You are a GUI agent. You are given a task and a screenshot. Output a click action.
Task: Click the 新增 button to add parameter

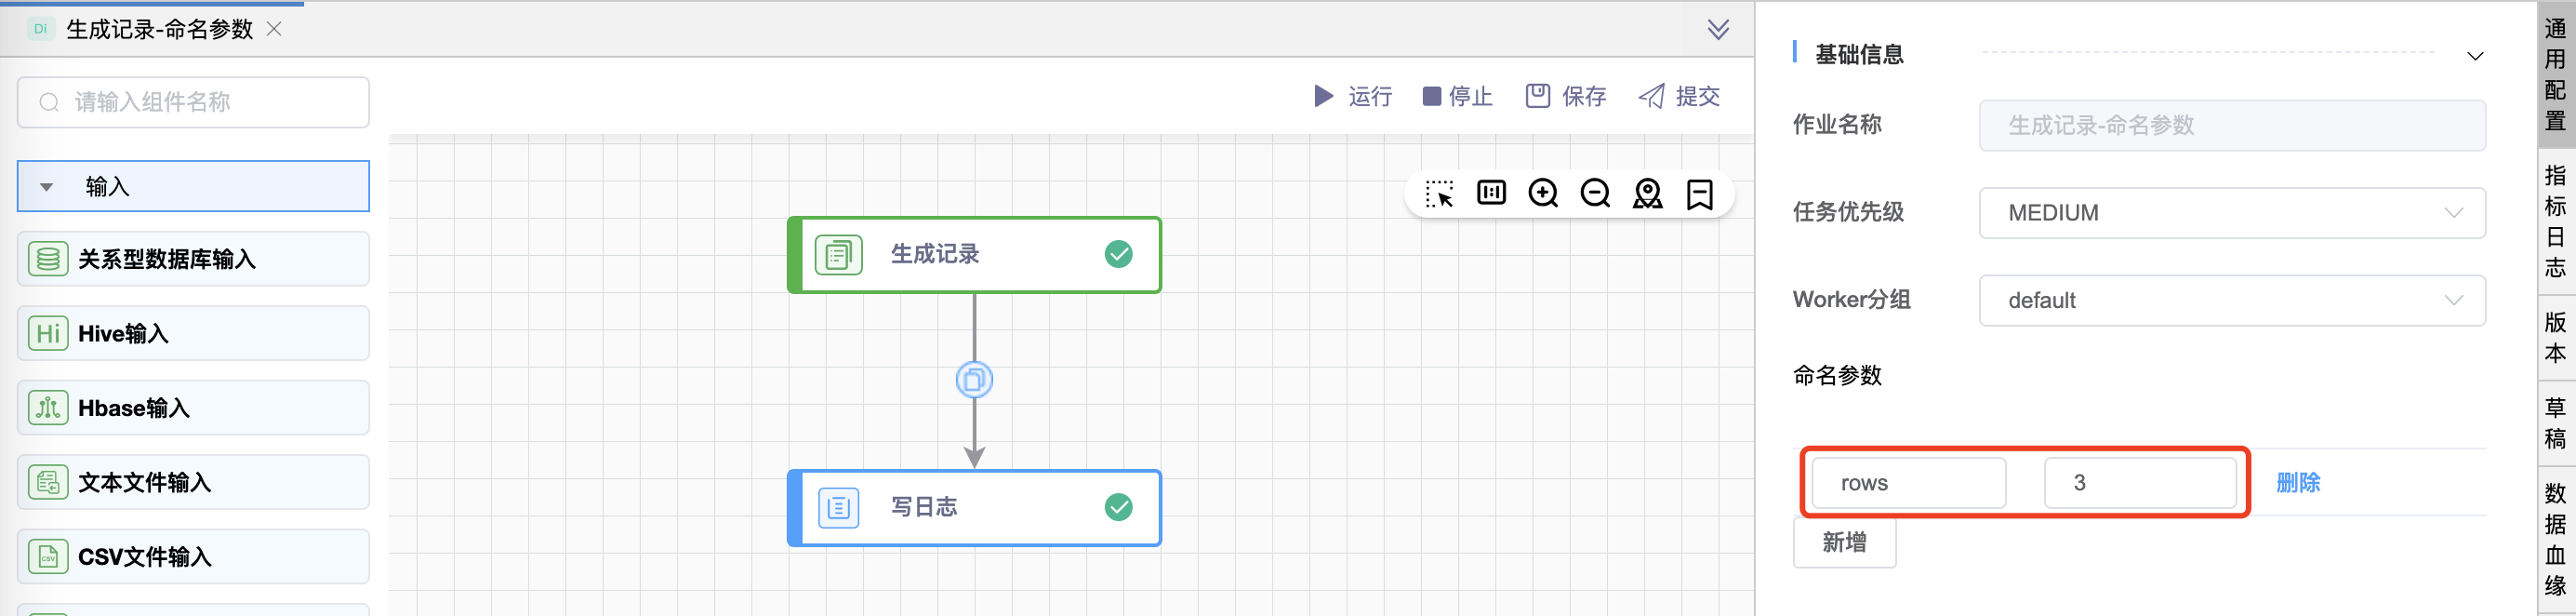click(x=1844, y=542)
